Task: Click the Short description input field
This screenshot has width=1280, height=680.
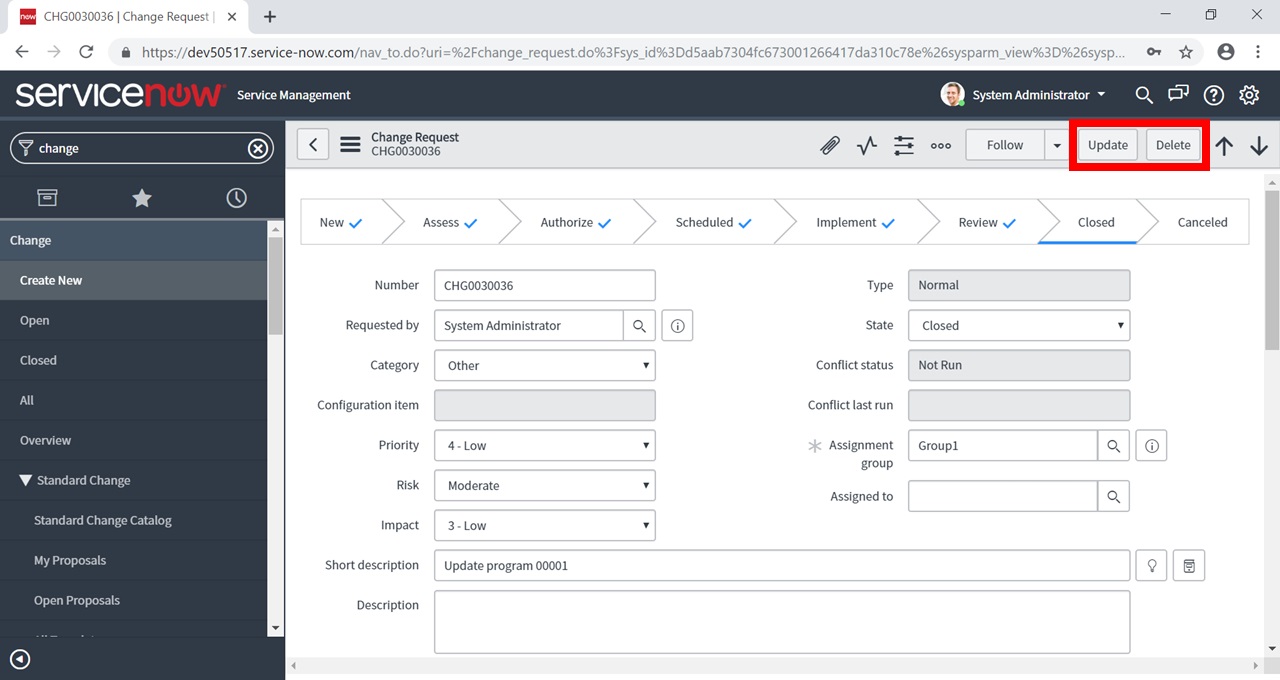Action: tap(782, 566)
